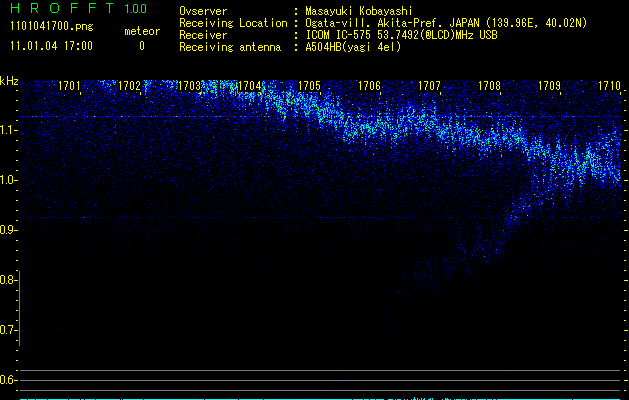Select the 1703 time marker

pos(189,86)
